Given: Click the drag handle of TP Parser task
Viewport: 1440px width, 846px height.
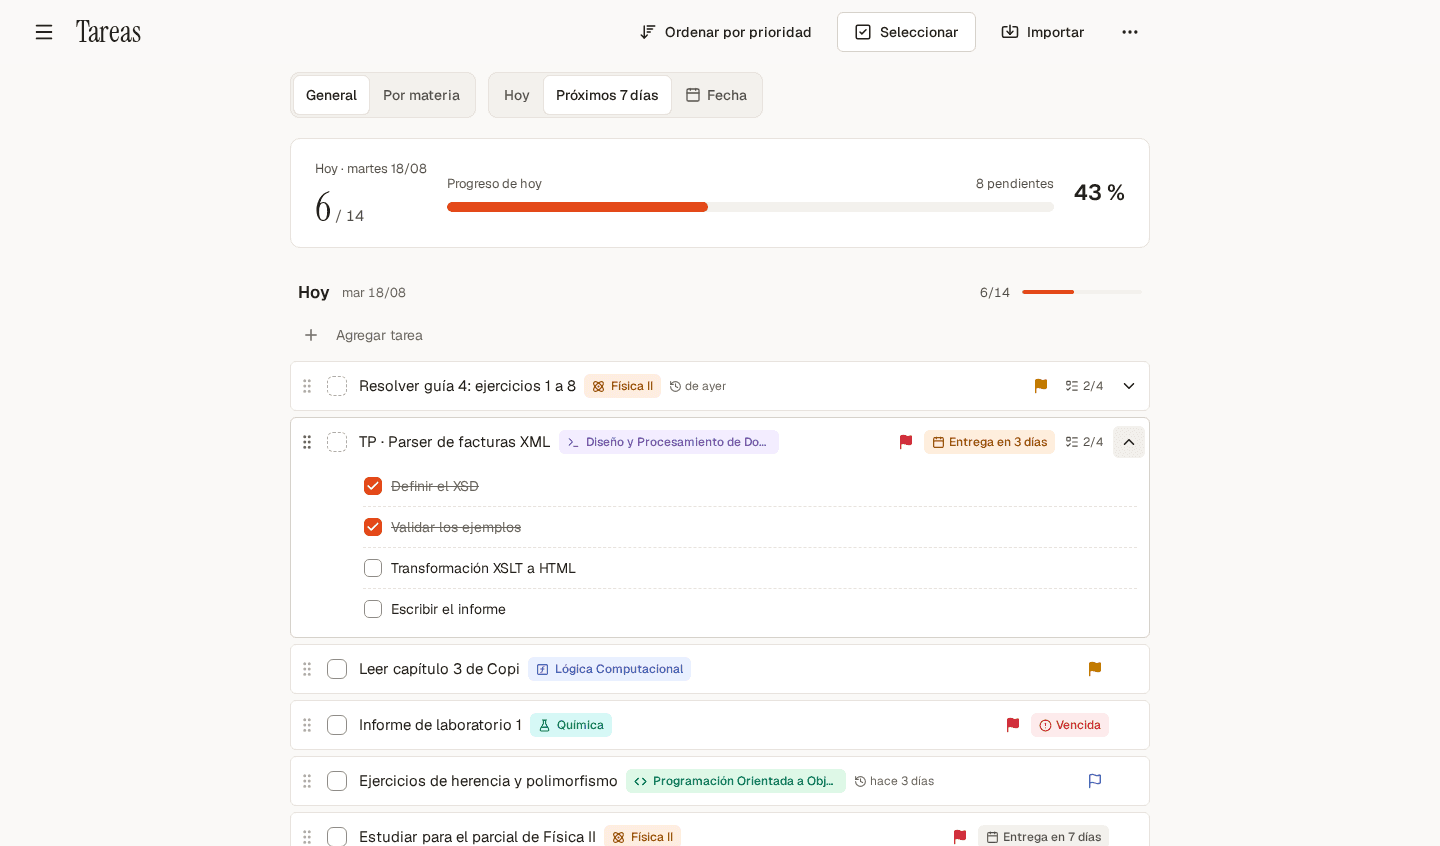Looking at the screenshot, I should coord(307,442).
